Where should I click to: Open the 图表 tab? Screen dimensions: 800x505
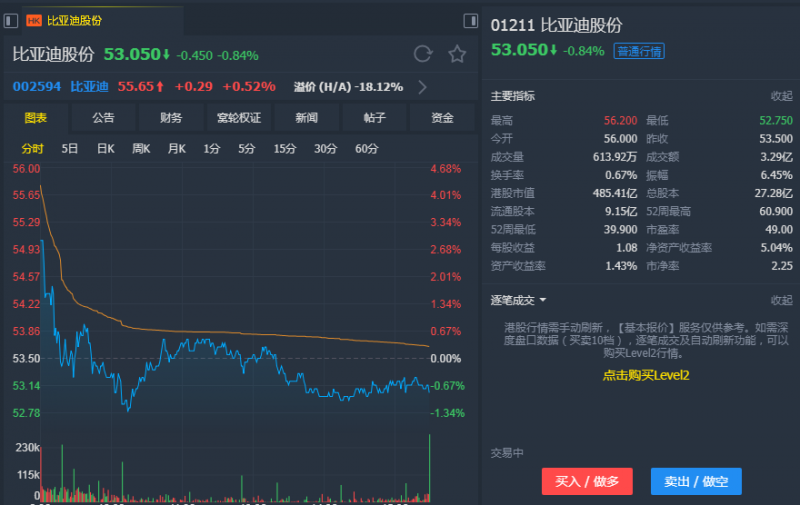coord(36,118)
